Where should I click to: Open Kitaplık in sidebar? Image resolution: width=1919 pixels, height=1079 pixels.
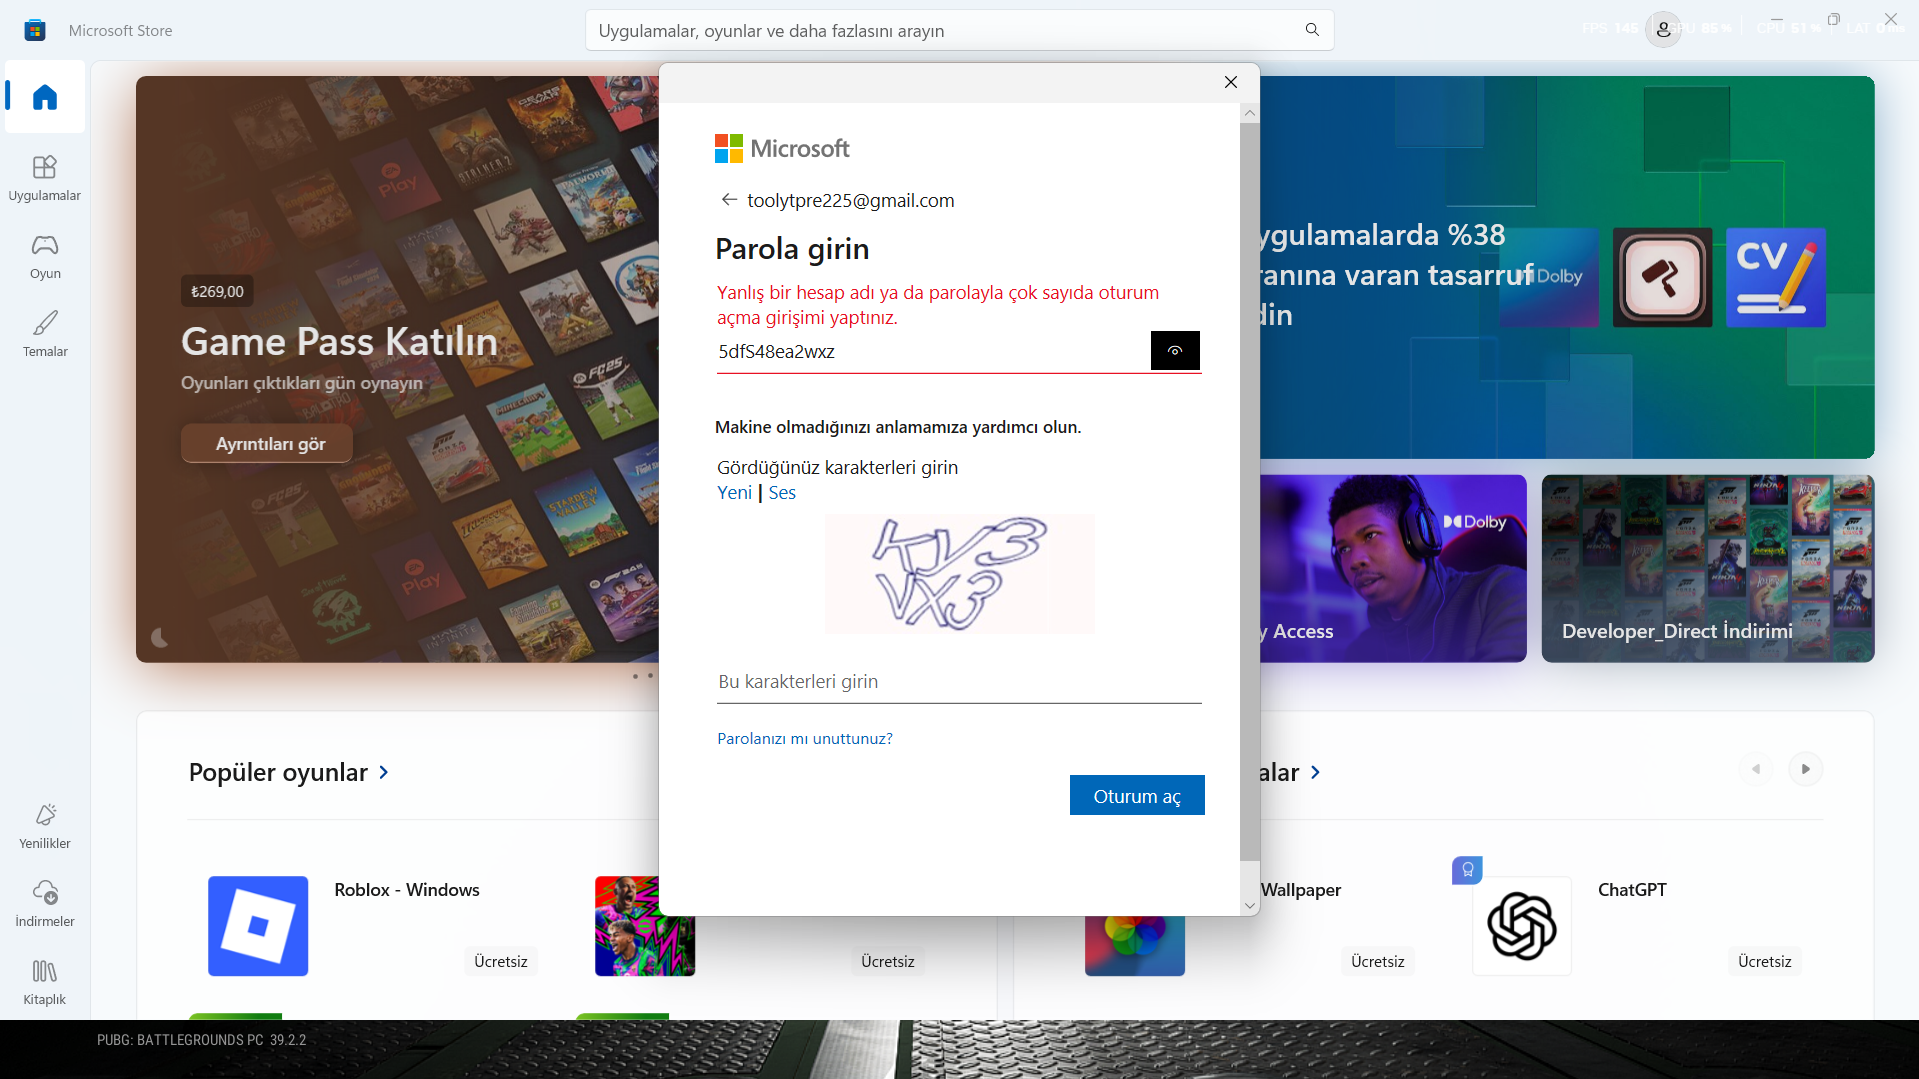coord(45,982)
